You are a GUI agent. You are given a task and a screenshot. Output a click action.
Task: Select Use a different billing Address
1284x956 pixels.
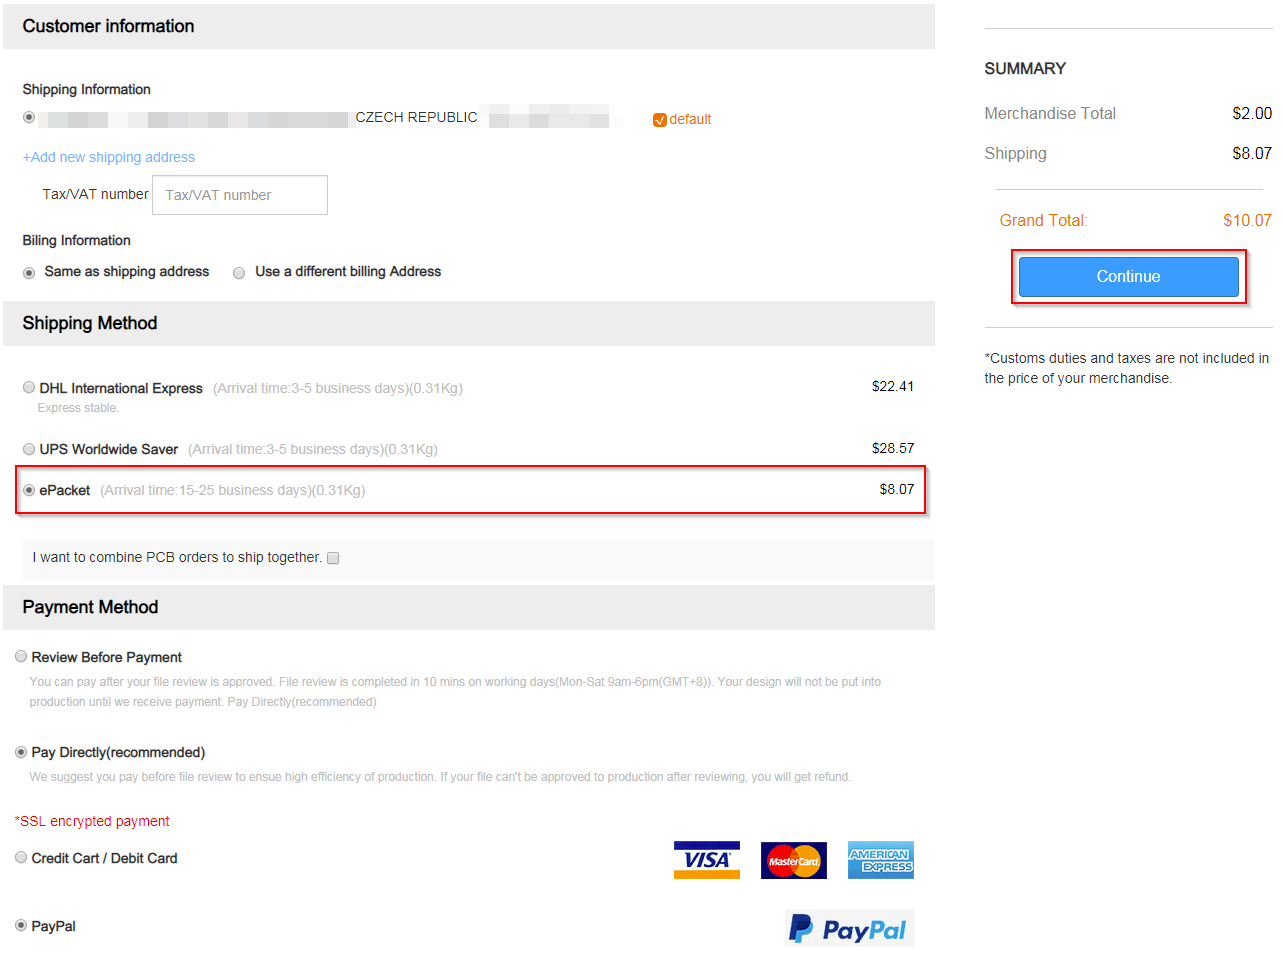[x=239, y=273]
